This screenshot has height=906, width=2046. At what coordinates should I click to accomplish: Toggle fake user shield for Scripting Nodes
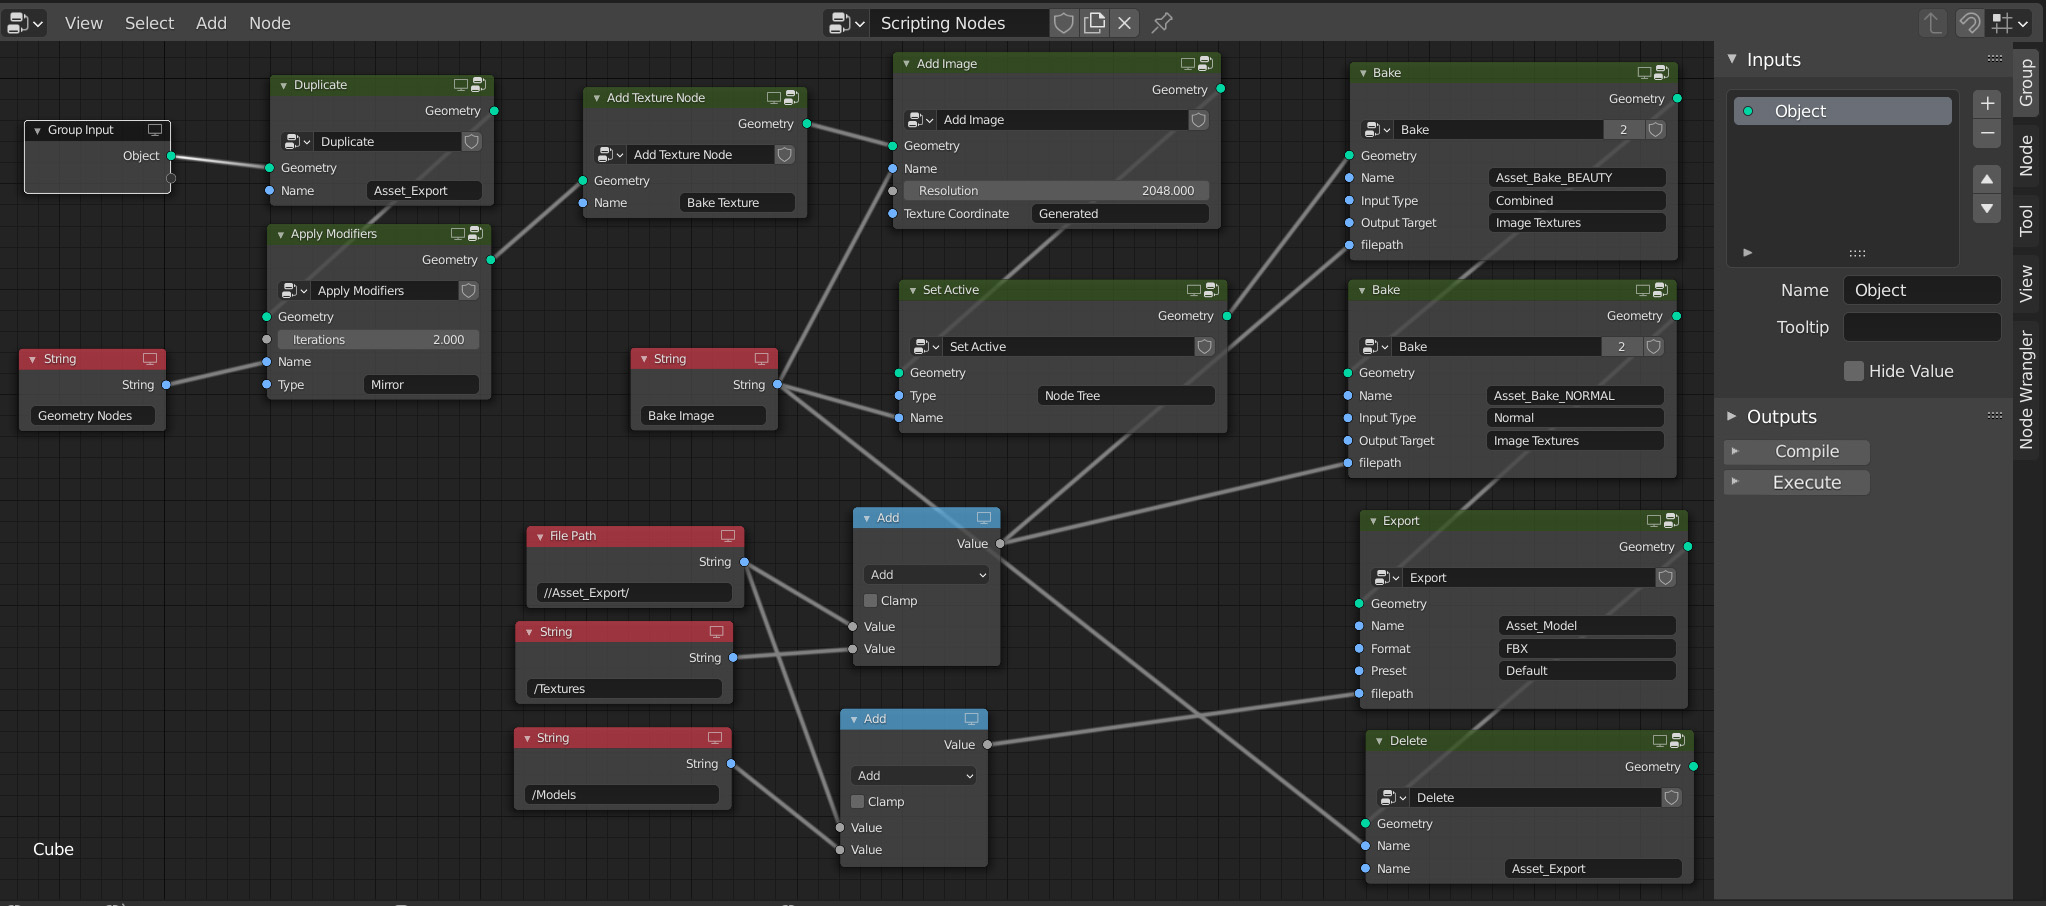tap(1064, 23)
